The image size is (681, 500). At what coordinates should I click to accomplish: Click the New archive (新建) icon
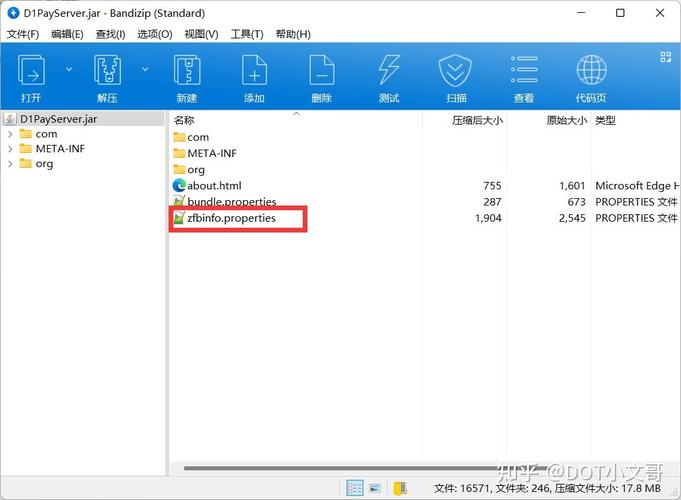(187, 70)
